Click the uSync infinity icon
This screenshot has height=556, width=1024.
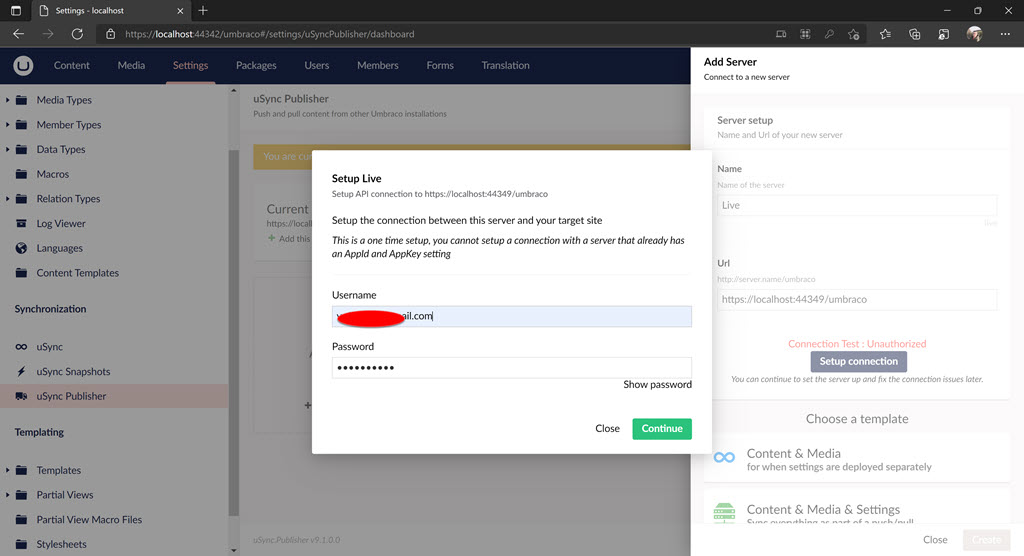(22, 347)
